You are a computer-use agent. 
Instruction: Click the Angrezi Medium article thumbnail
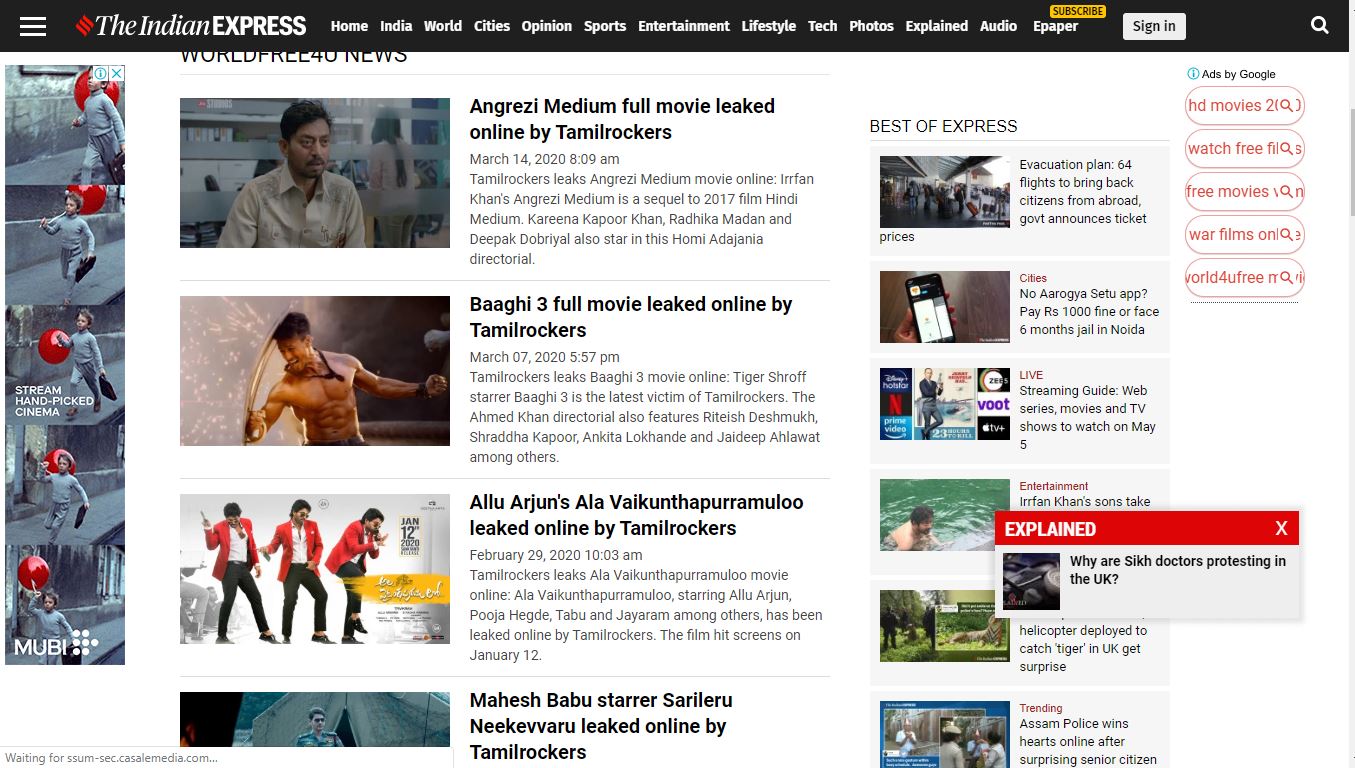click(x=315, y=173)
